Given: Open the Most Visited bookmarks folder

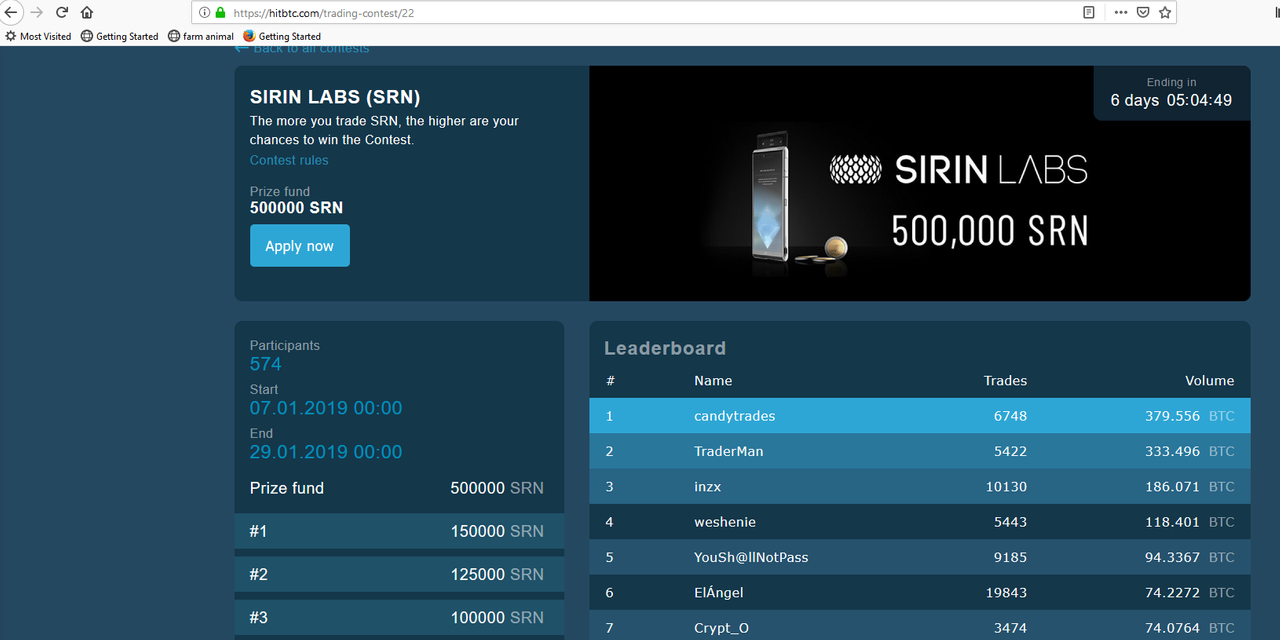Looking at the screenshot, I should click(x=38, y=36).
